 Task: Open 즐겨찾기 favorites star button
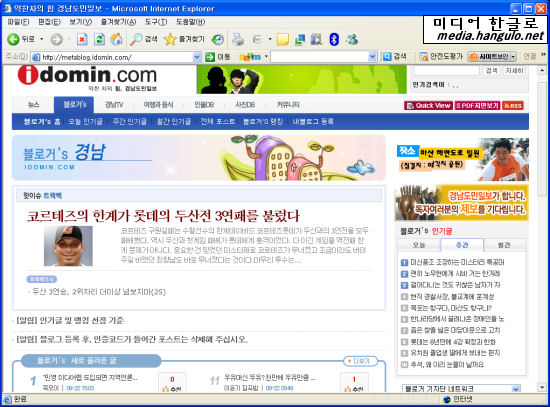click(185, 39)
